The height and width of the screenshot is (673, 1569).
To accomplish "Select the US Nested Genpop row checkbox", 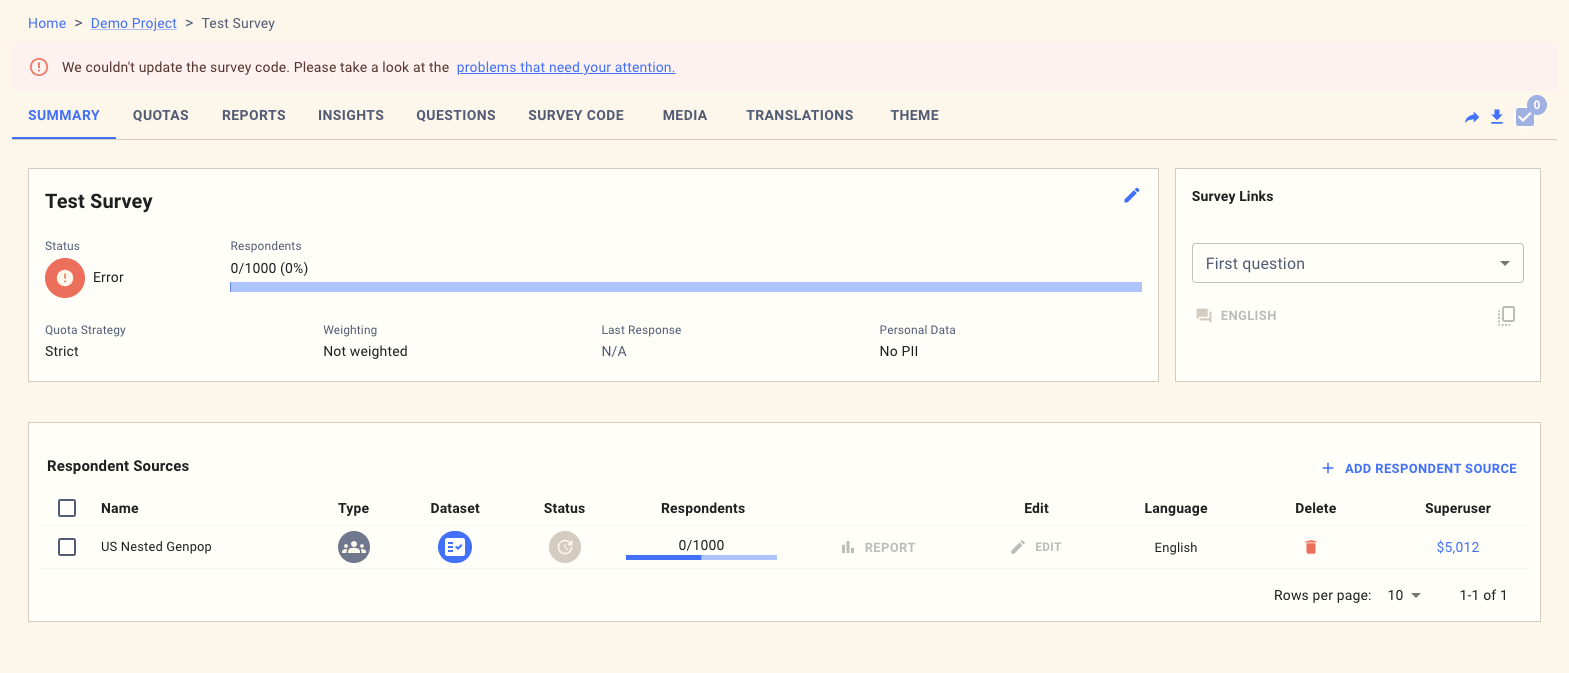I will (67, 547).
